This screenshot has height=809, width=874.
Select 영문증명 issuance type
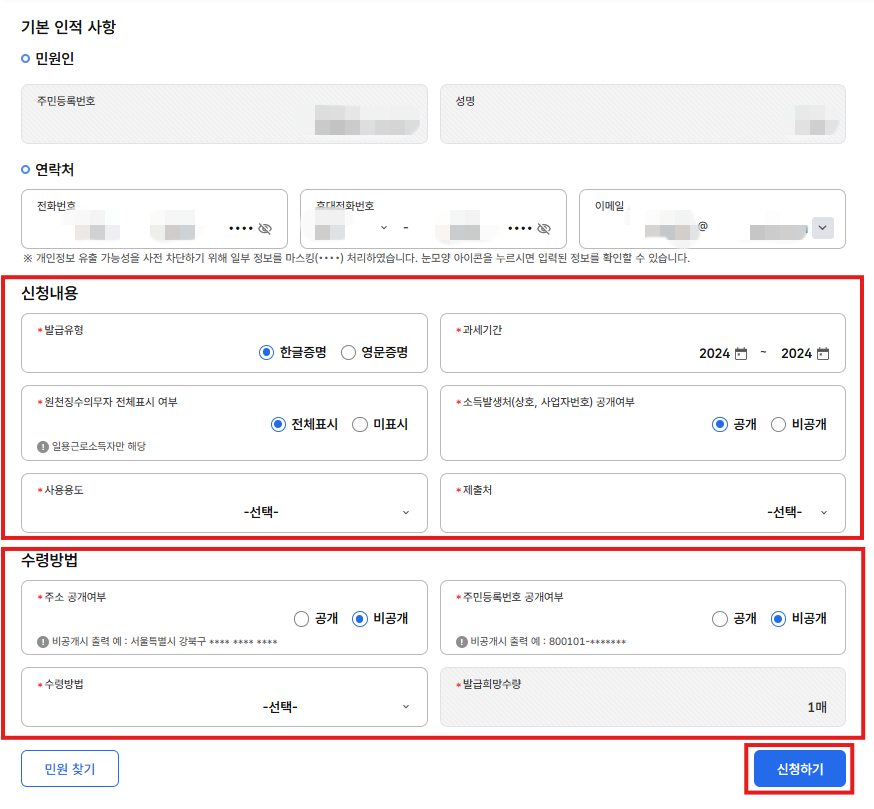click(x=349, y=353)
